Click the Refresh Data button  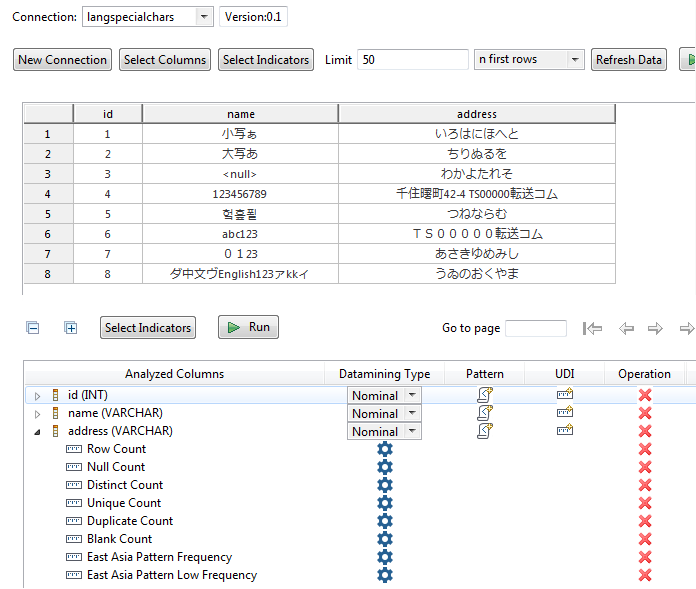click(629, 60)
